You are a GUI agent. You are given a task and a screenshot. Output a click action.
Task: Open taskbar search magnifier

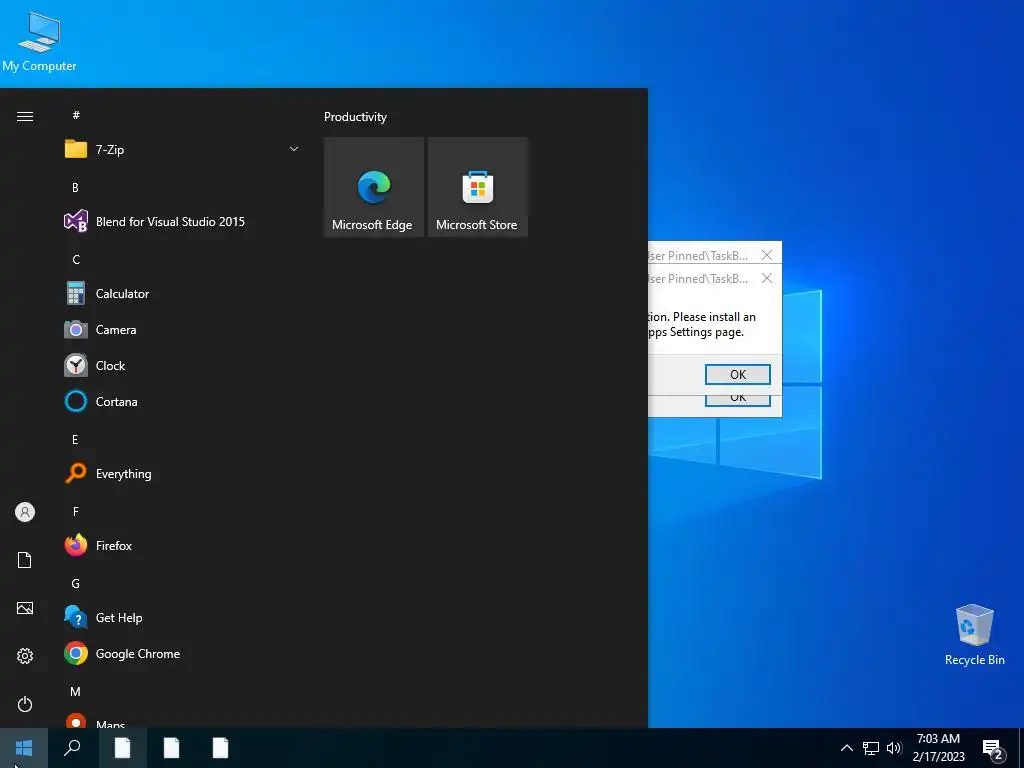point(72,748)
